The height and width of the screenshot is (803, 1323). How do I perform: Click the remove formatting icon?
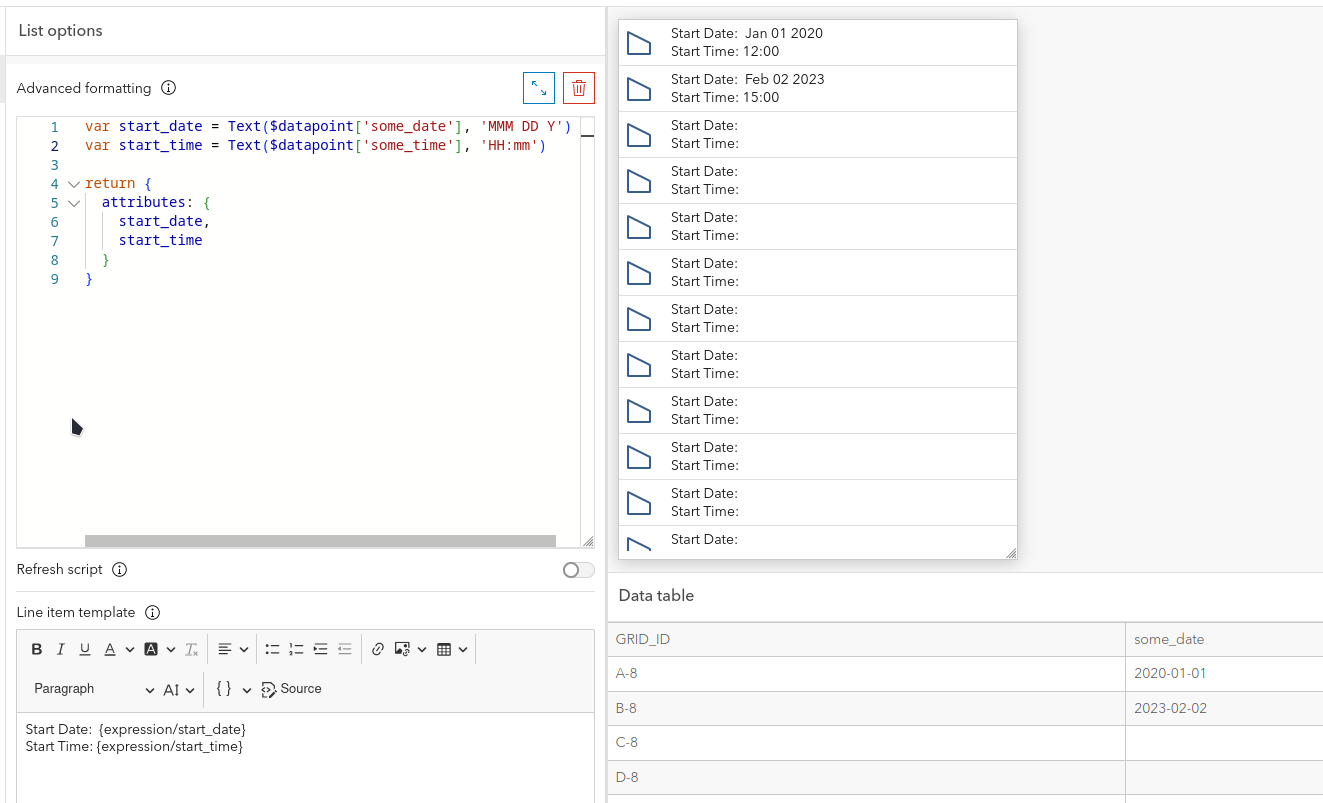click(x=191, y=648)
